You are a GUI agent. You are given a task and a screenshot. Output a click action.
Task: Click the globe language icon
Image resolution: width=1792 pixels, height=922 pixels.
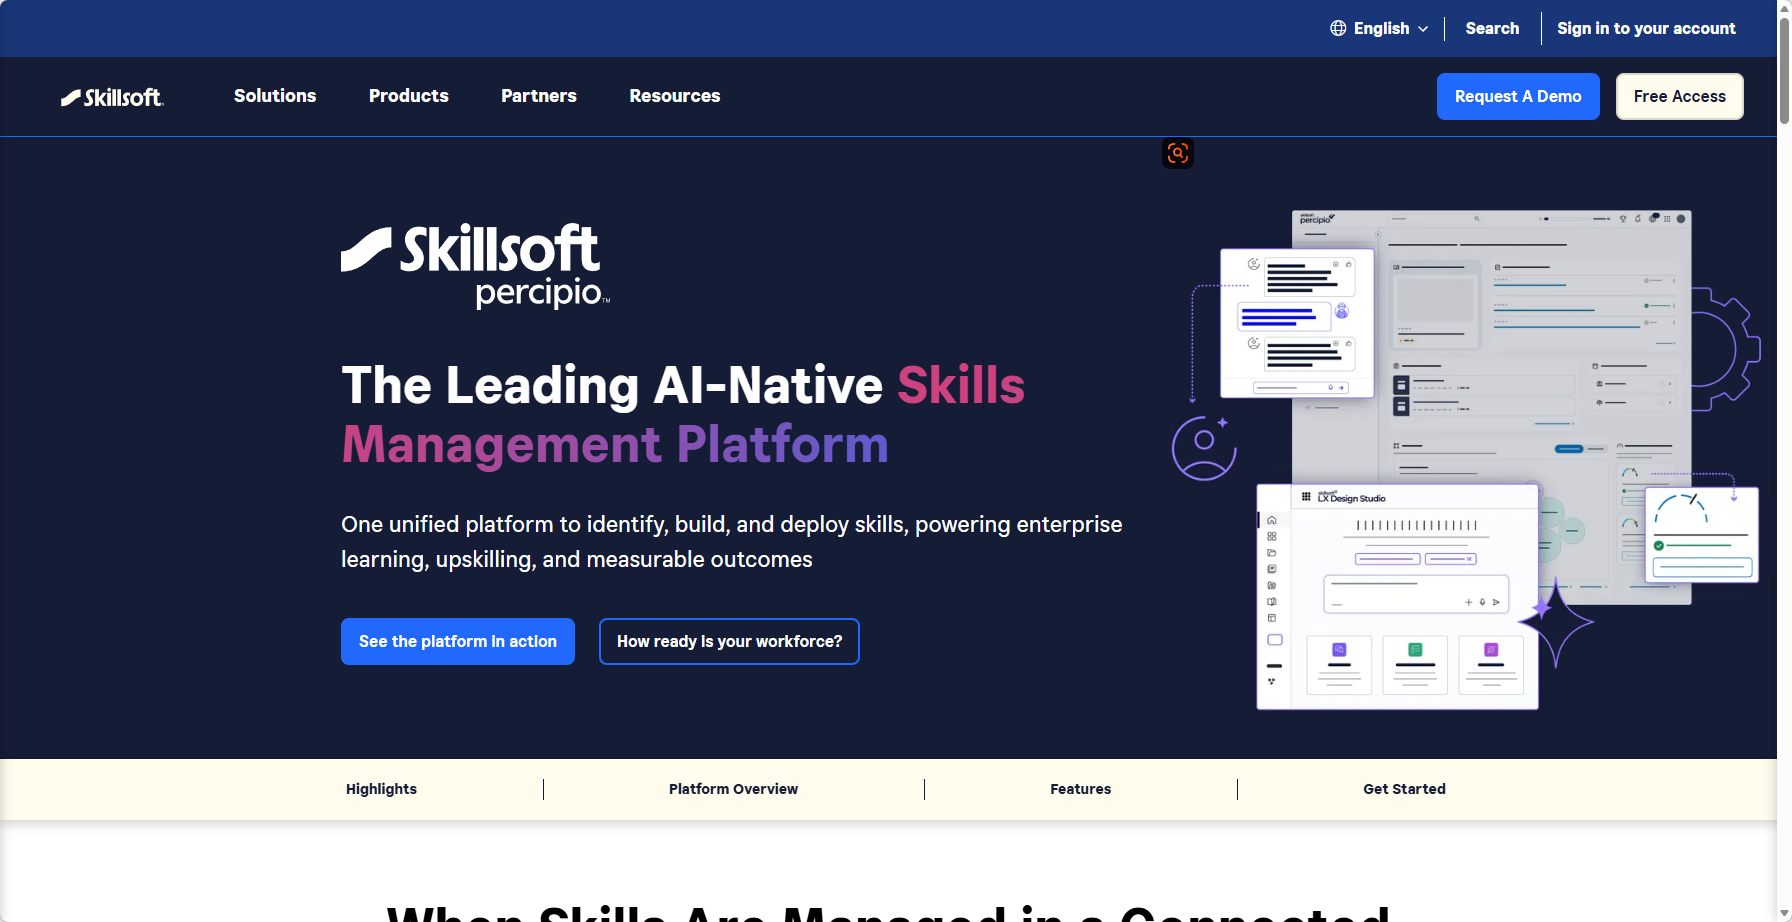click(x=1338, y=28)
